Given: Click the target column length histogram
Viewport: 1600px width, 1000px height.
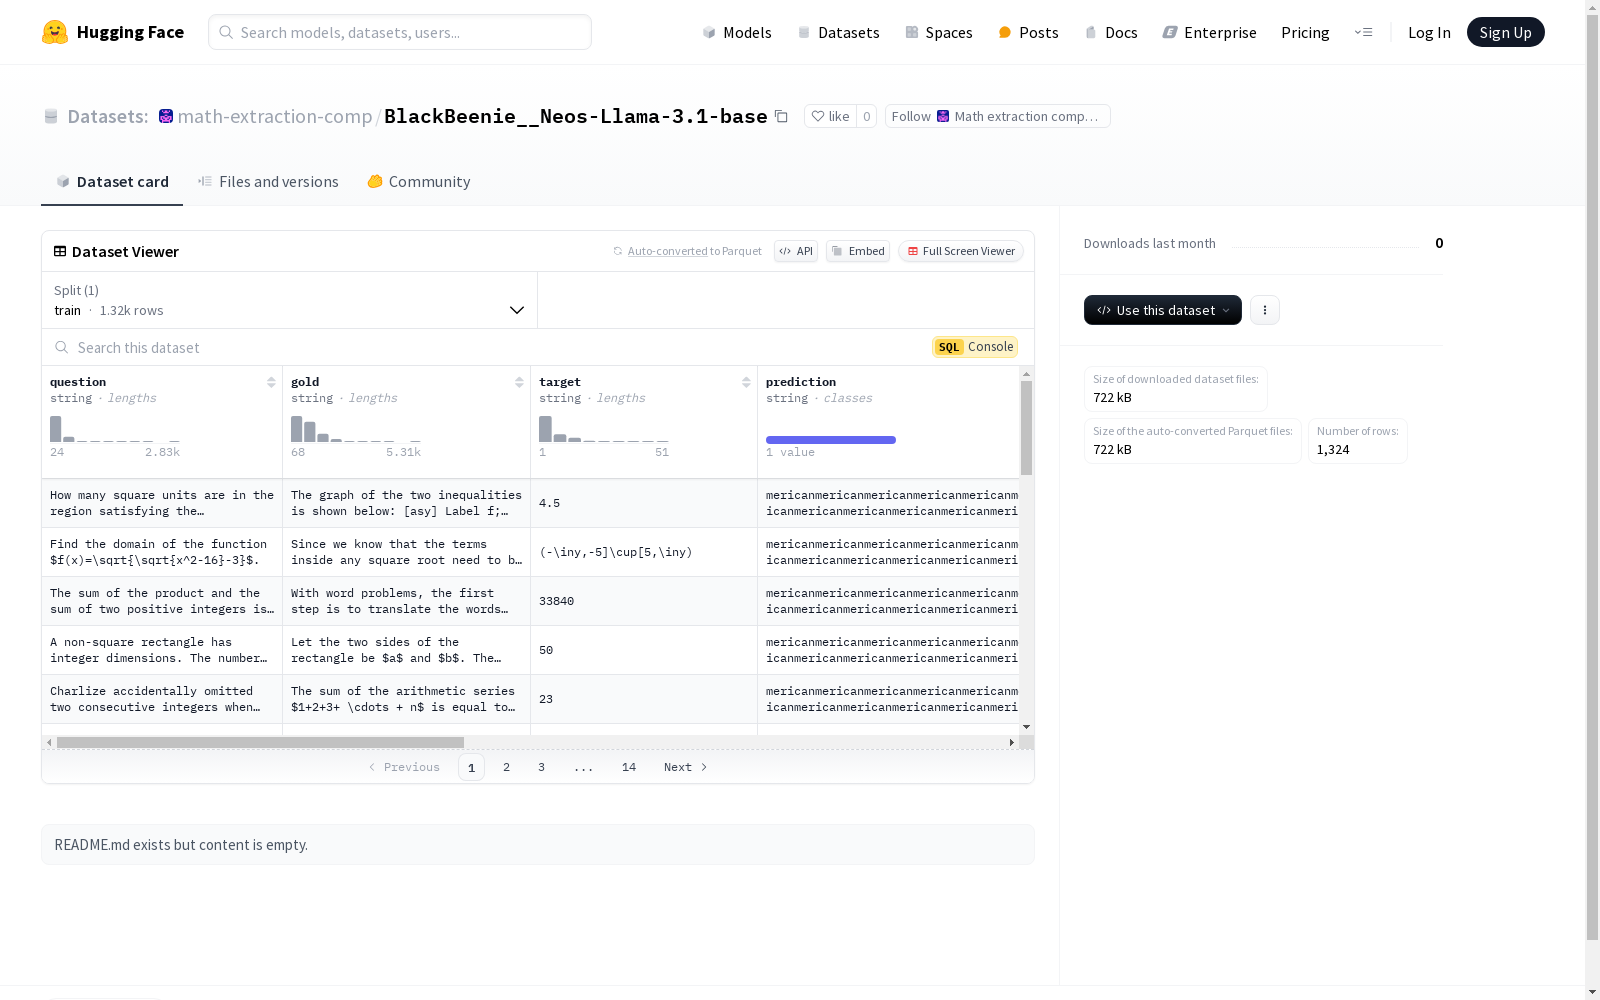Looking at the screenshot, I should (x=604, y=429).
